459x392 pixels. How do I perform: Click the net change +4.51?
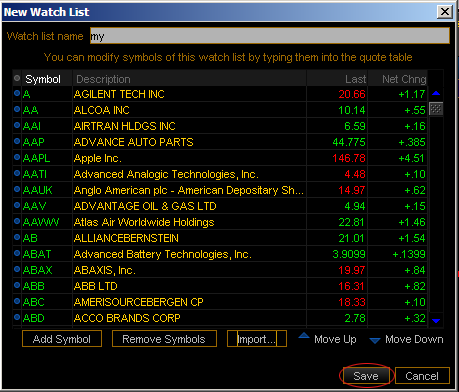pos(412,158)
